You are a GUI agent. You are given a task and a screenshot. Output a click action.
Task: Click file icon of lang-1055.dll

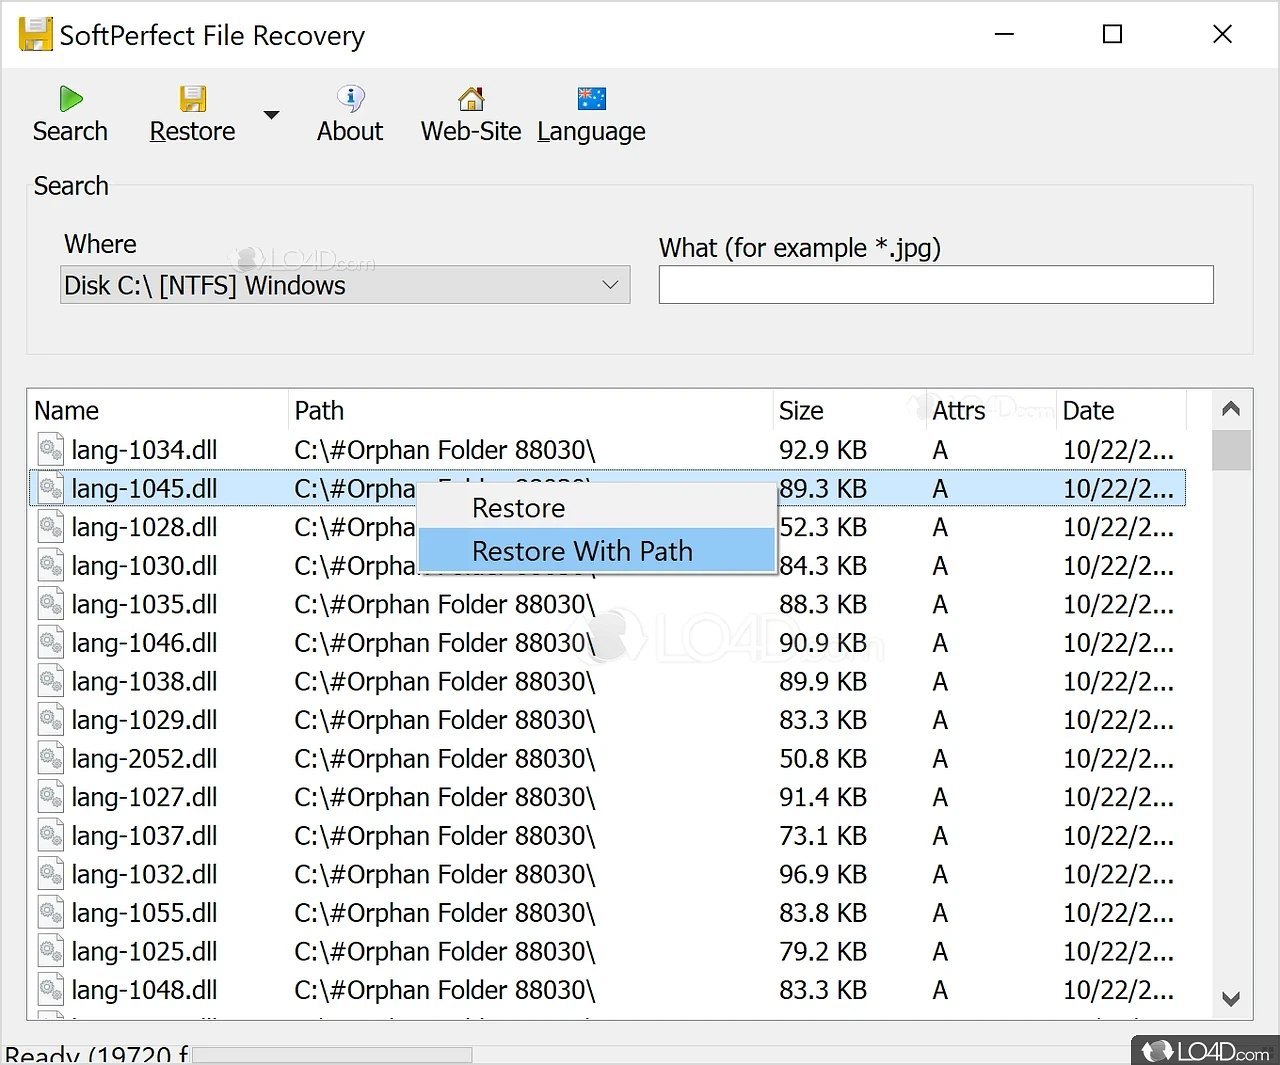click(51, 912)
